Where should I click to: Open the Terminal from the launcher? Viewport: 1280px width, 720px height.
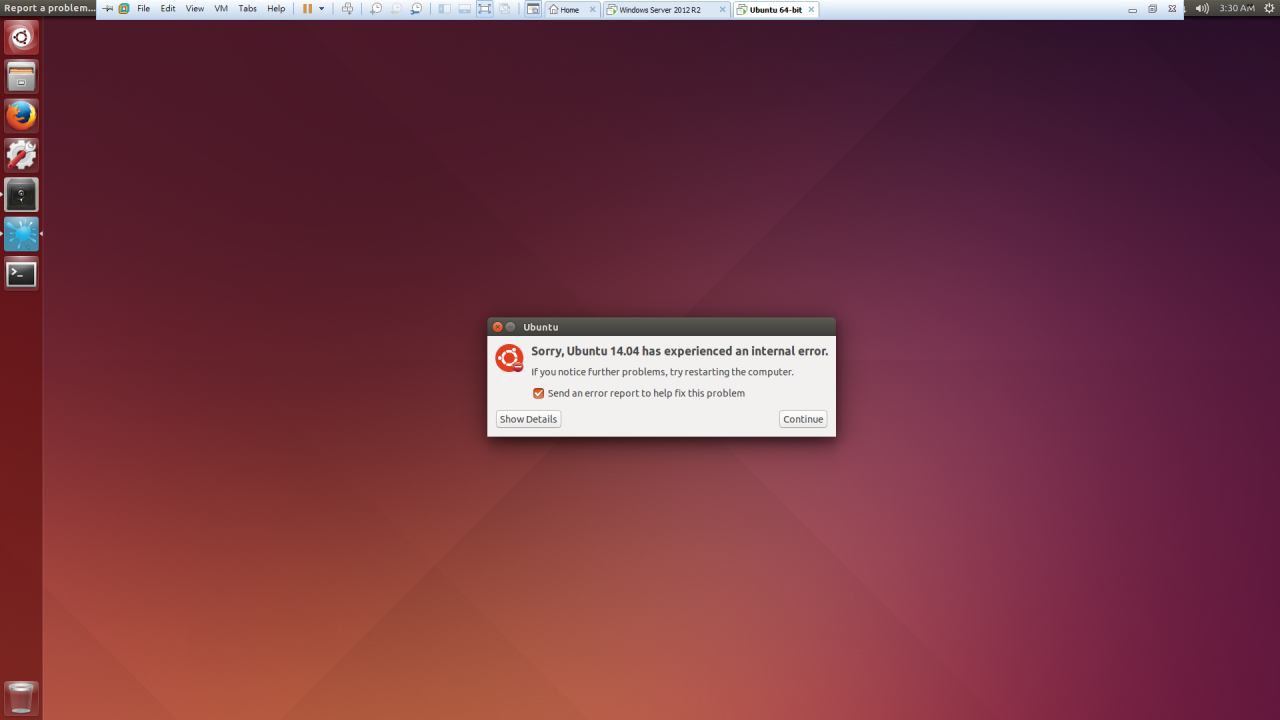(x=21, y=273)
